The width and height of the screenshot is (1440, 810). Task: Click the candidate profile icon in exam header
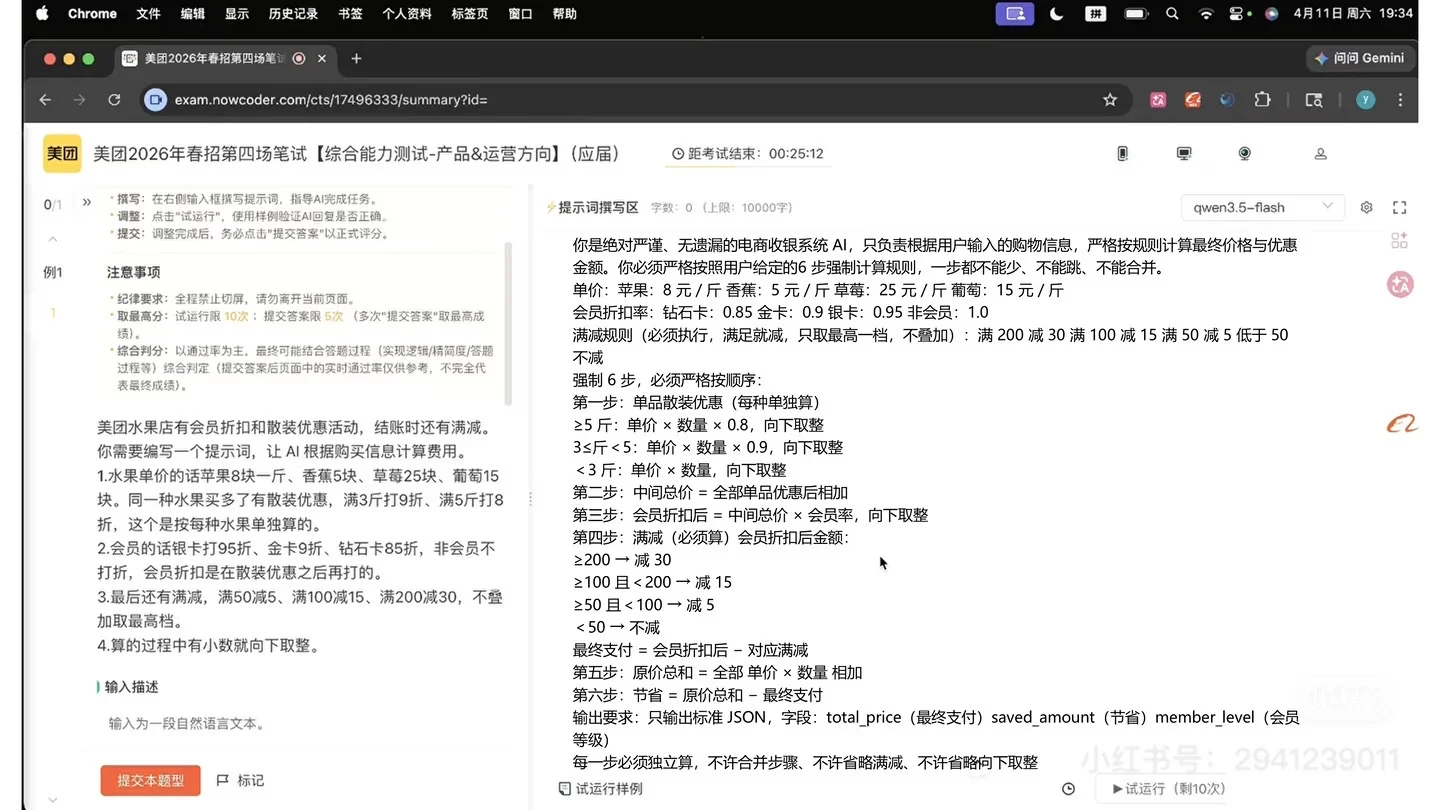[x=1320, y=153]
